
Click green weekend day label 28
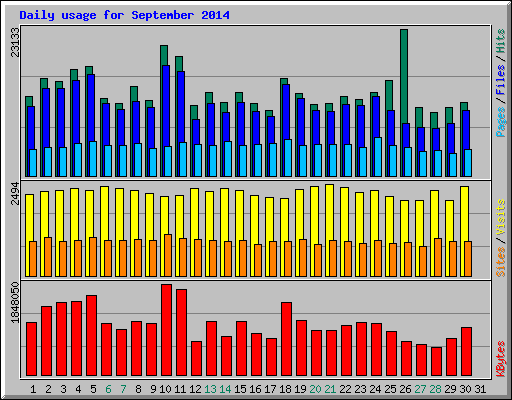coord(435,389)
